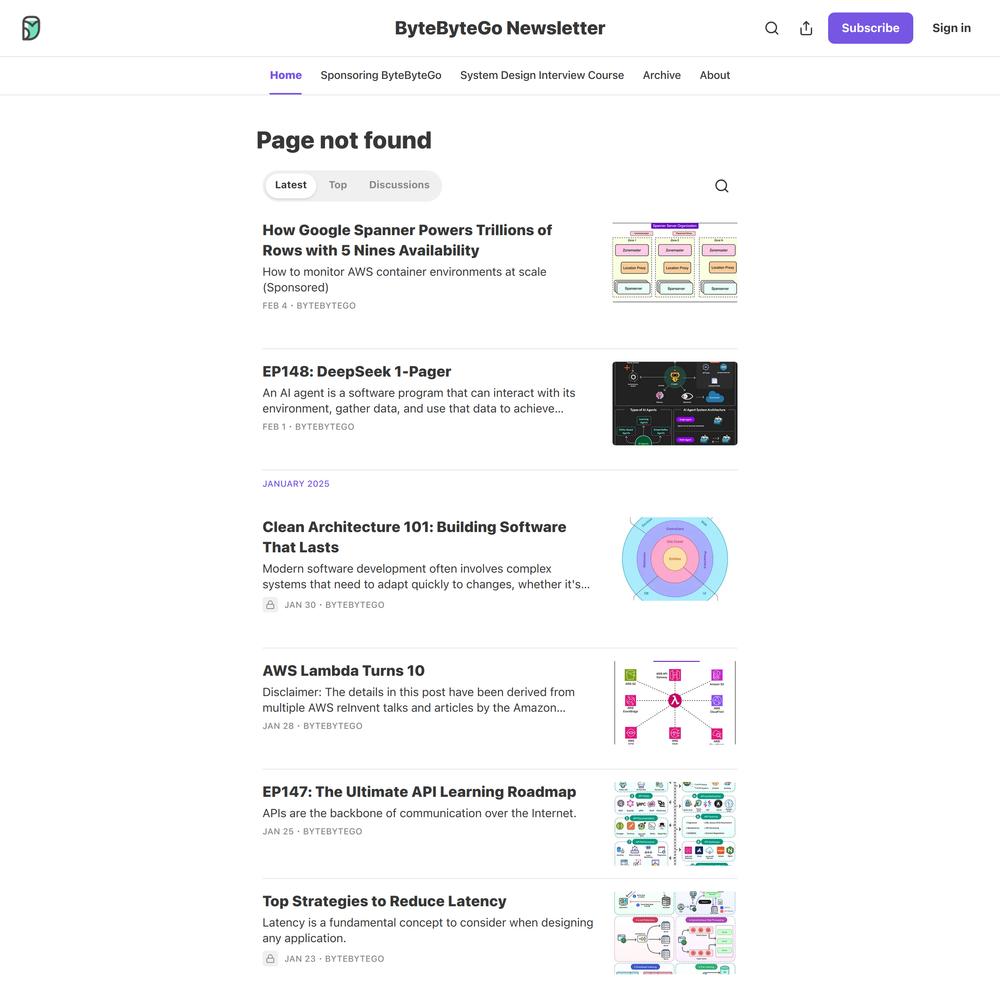The image size is (1000, 1000).
Task: Click 'JAN 23 · BYTEBYTEGO' byline
Action: (x=334, y=959)
